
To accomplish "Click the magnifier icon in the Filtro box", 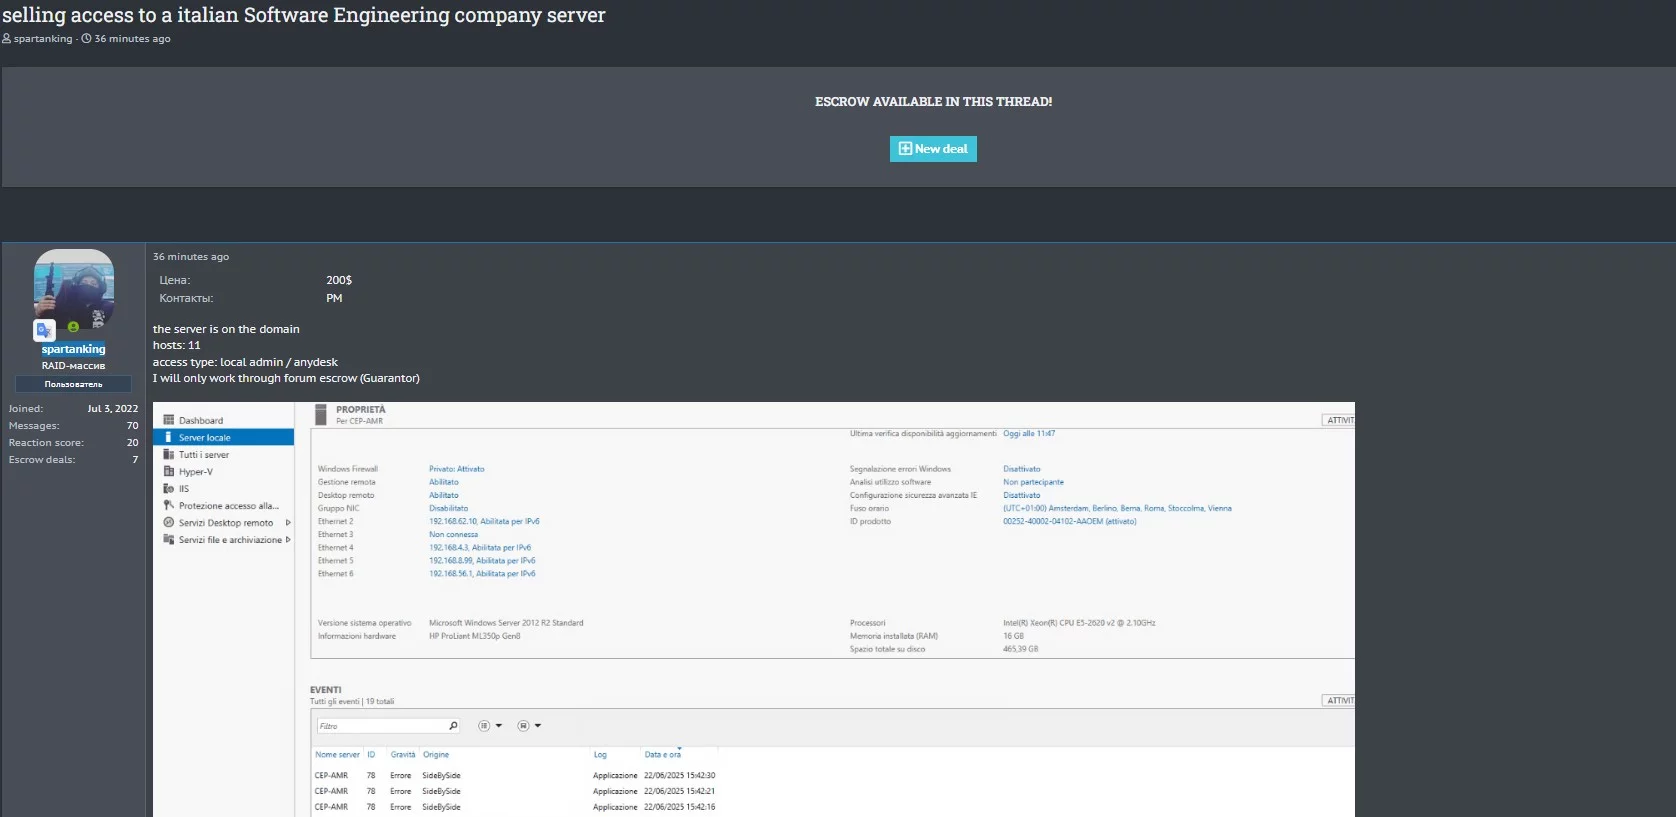I will (x=453, y=726).
